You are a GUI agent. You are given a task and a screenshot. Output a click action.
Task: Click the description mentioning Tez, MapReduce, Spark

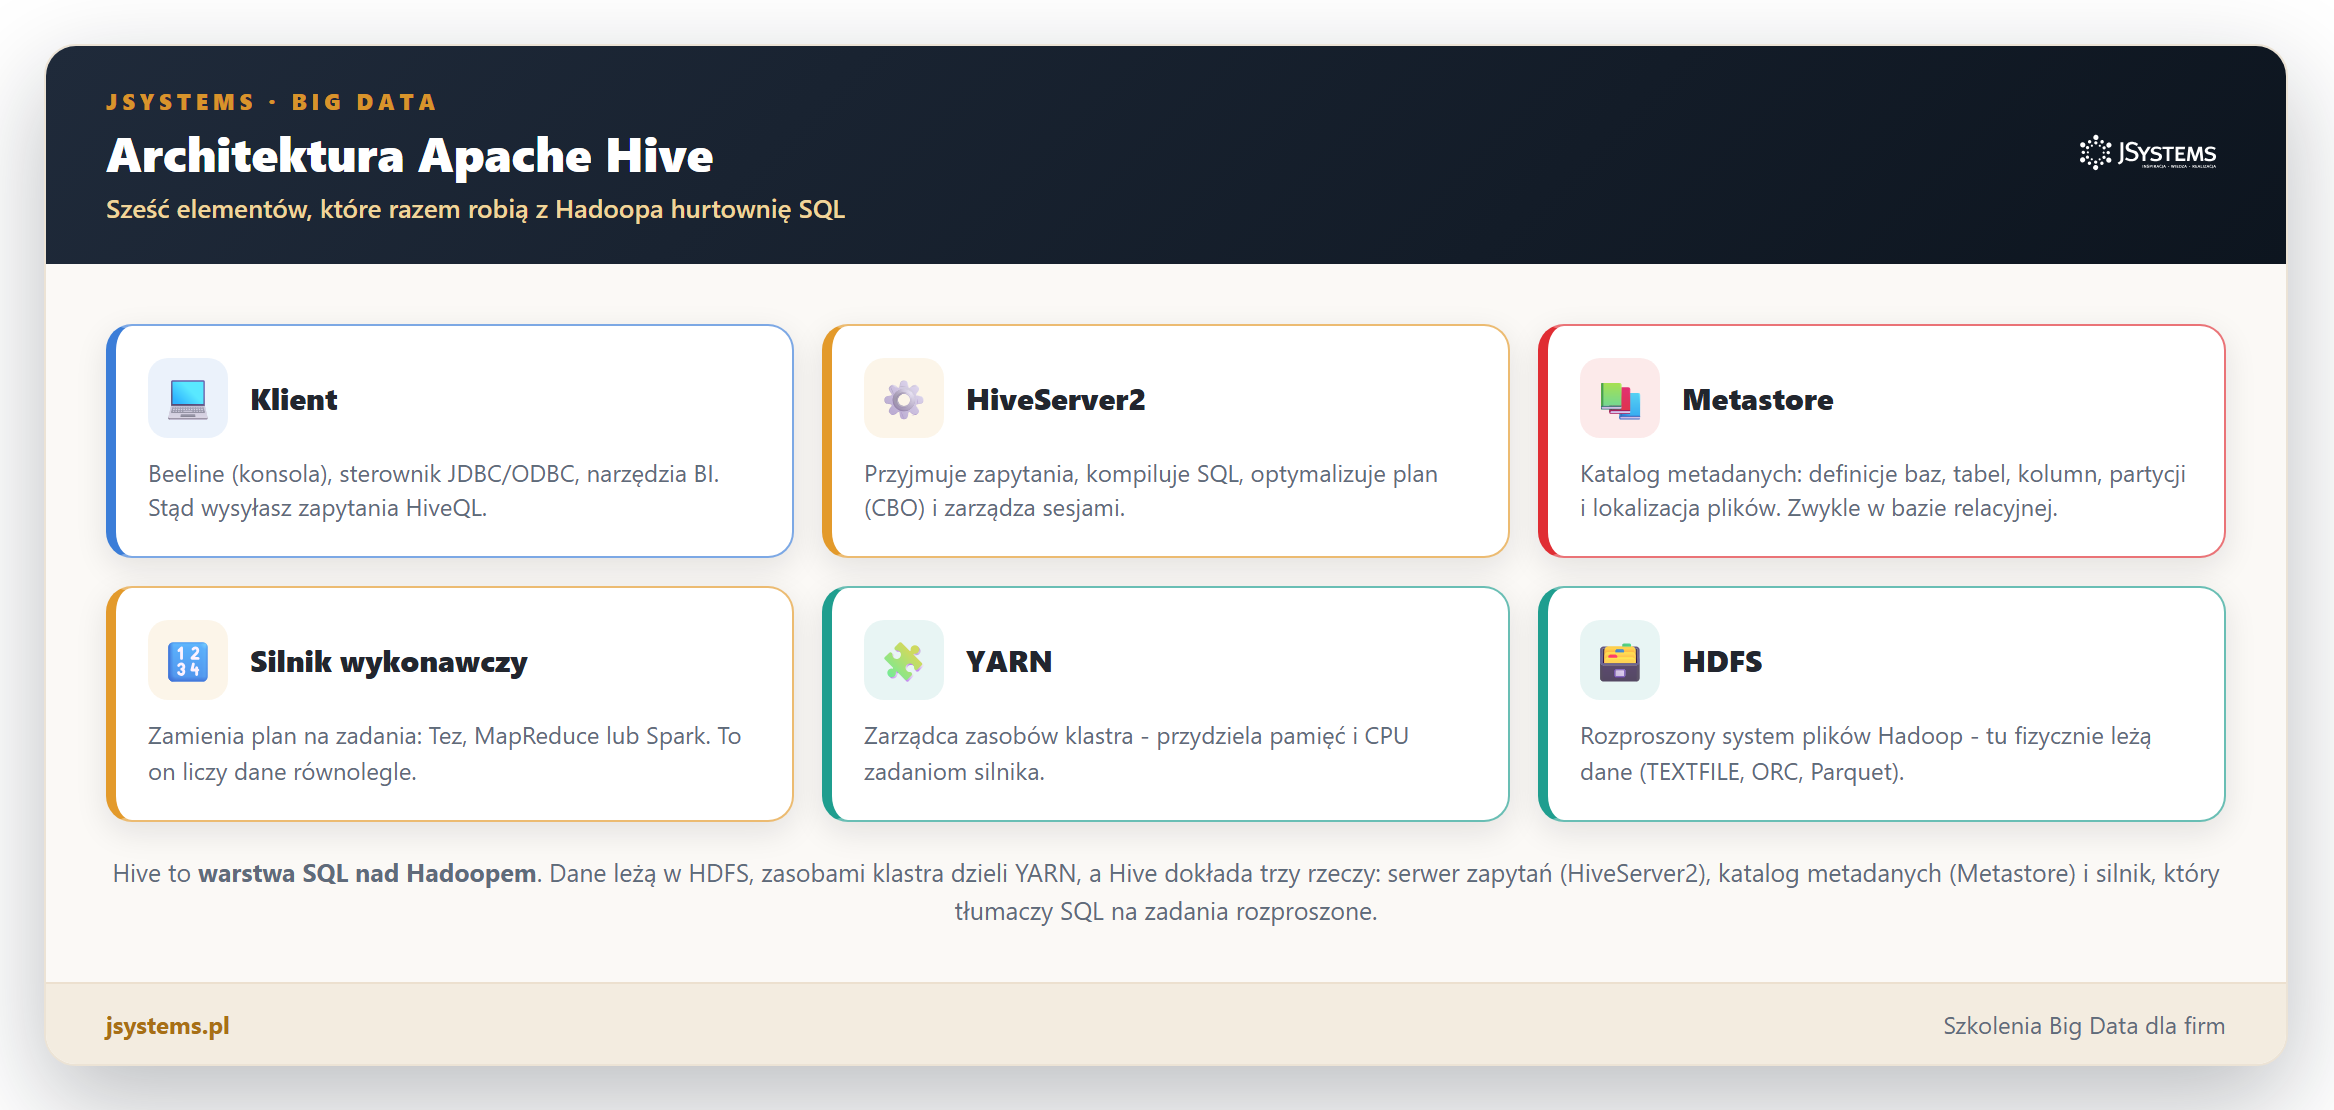444,754
